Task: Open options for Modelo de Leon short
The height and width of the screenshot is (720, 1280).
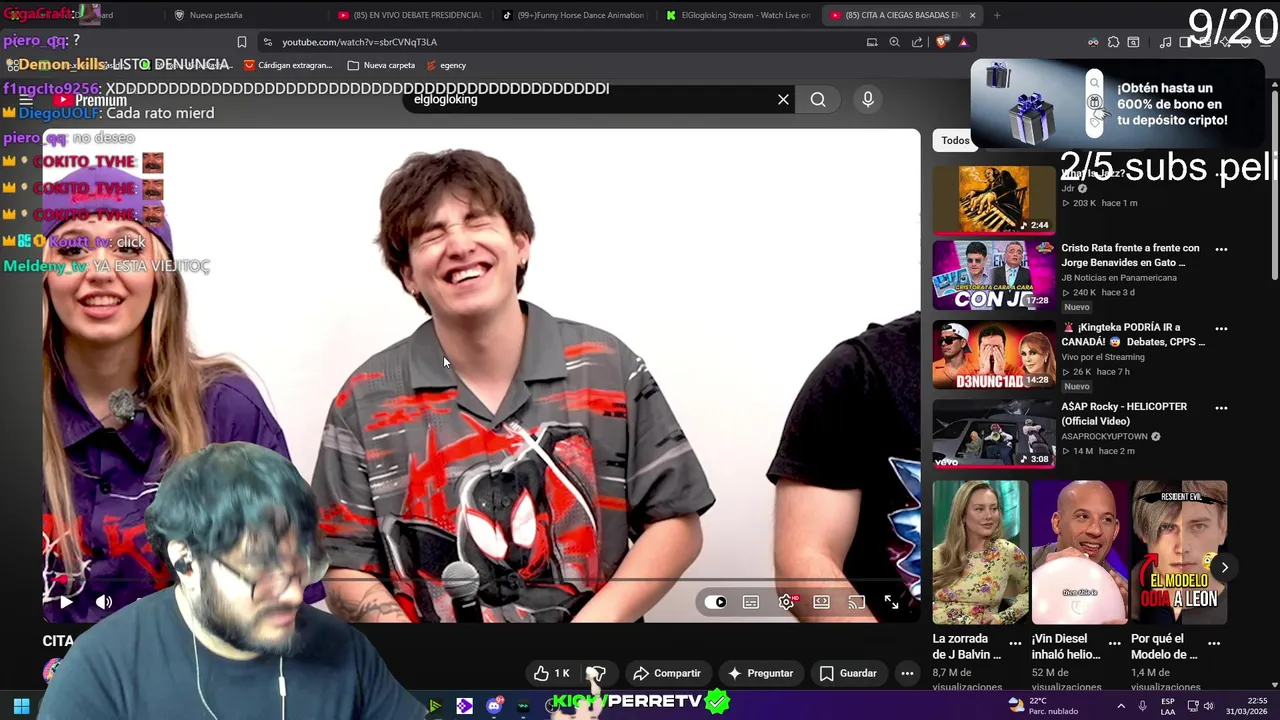Action: 1214,642
